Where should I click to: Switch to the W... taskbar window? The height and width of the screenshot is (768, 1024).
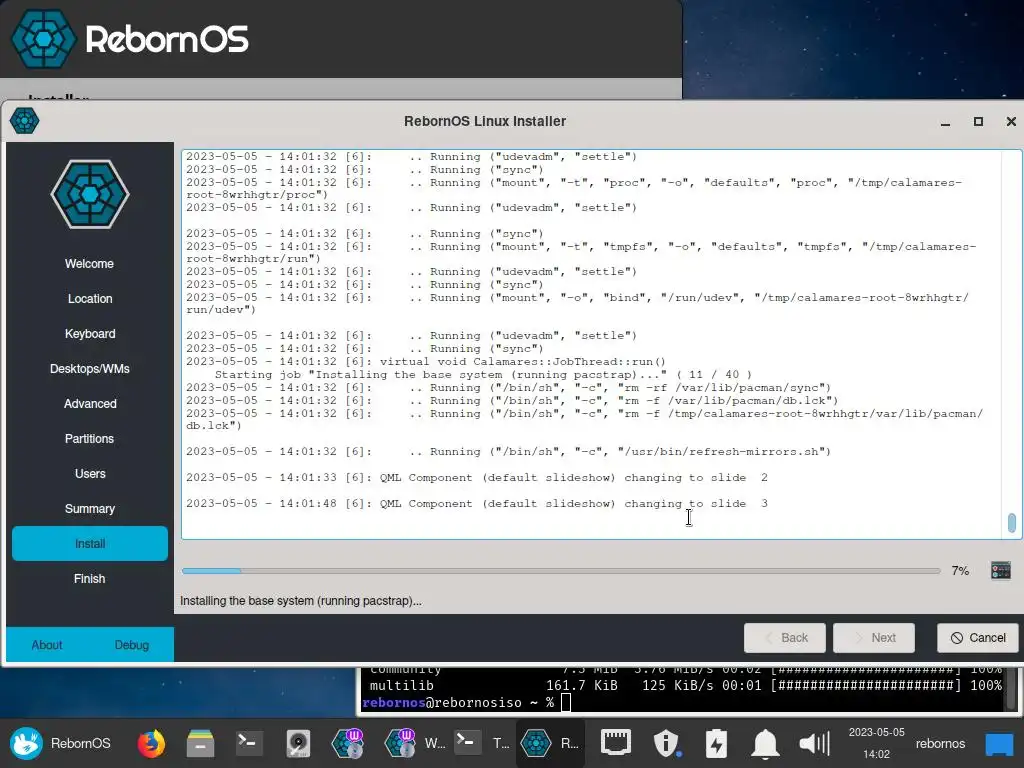tap(415, 743)
